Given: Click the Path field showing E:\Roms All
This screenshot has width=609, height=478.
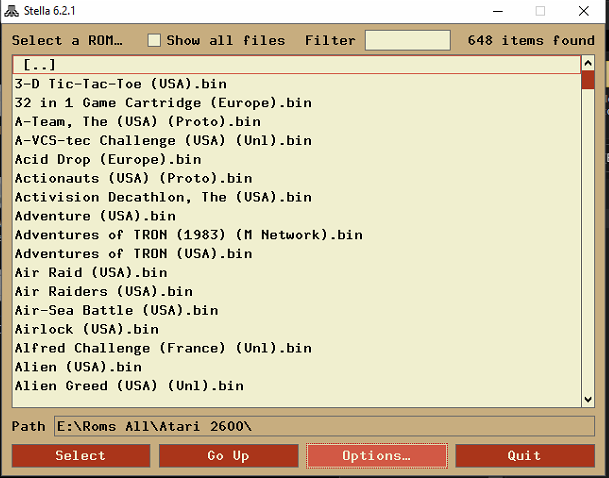Looking at the screenshot, I should pos(324,427).
